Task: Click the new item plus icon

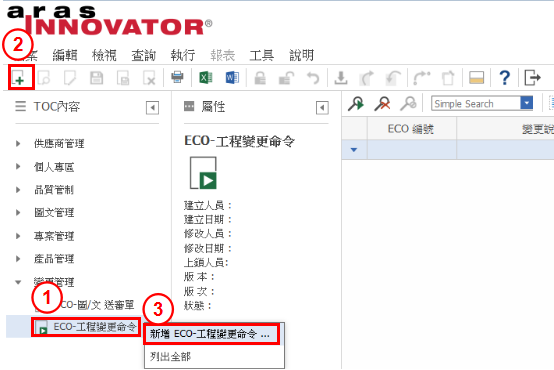Action: coord(19,78)
